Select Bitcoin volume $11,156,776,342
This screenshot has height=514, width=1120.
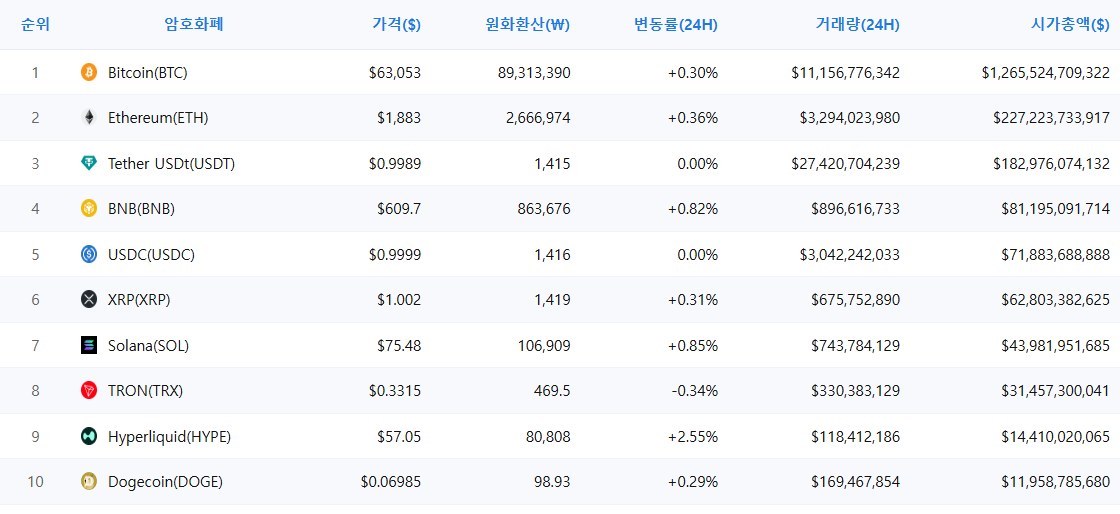pos(846,72)
